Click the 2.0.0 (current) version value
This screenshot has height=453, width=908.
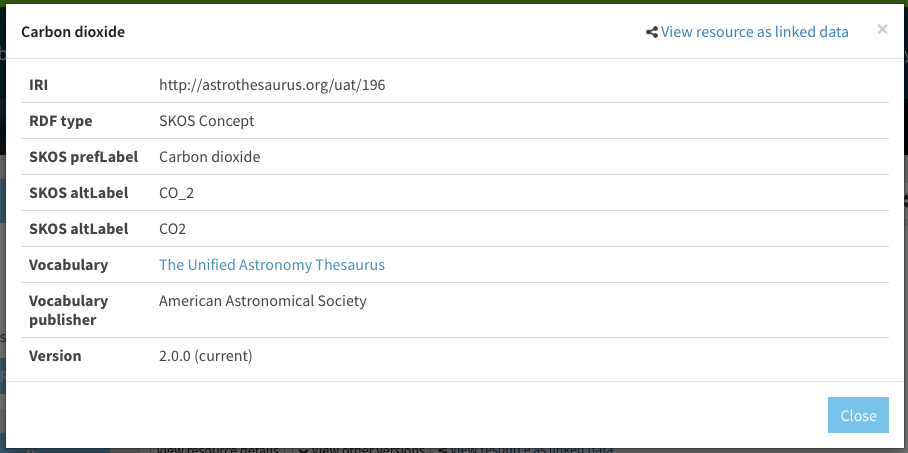tap(205, 356)
